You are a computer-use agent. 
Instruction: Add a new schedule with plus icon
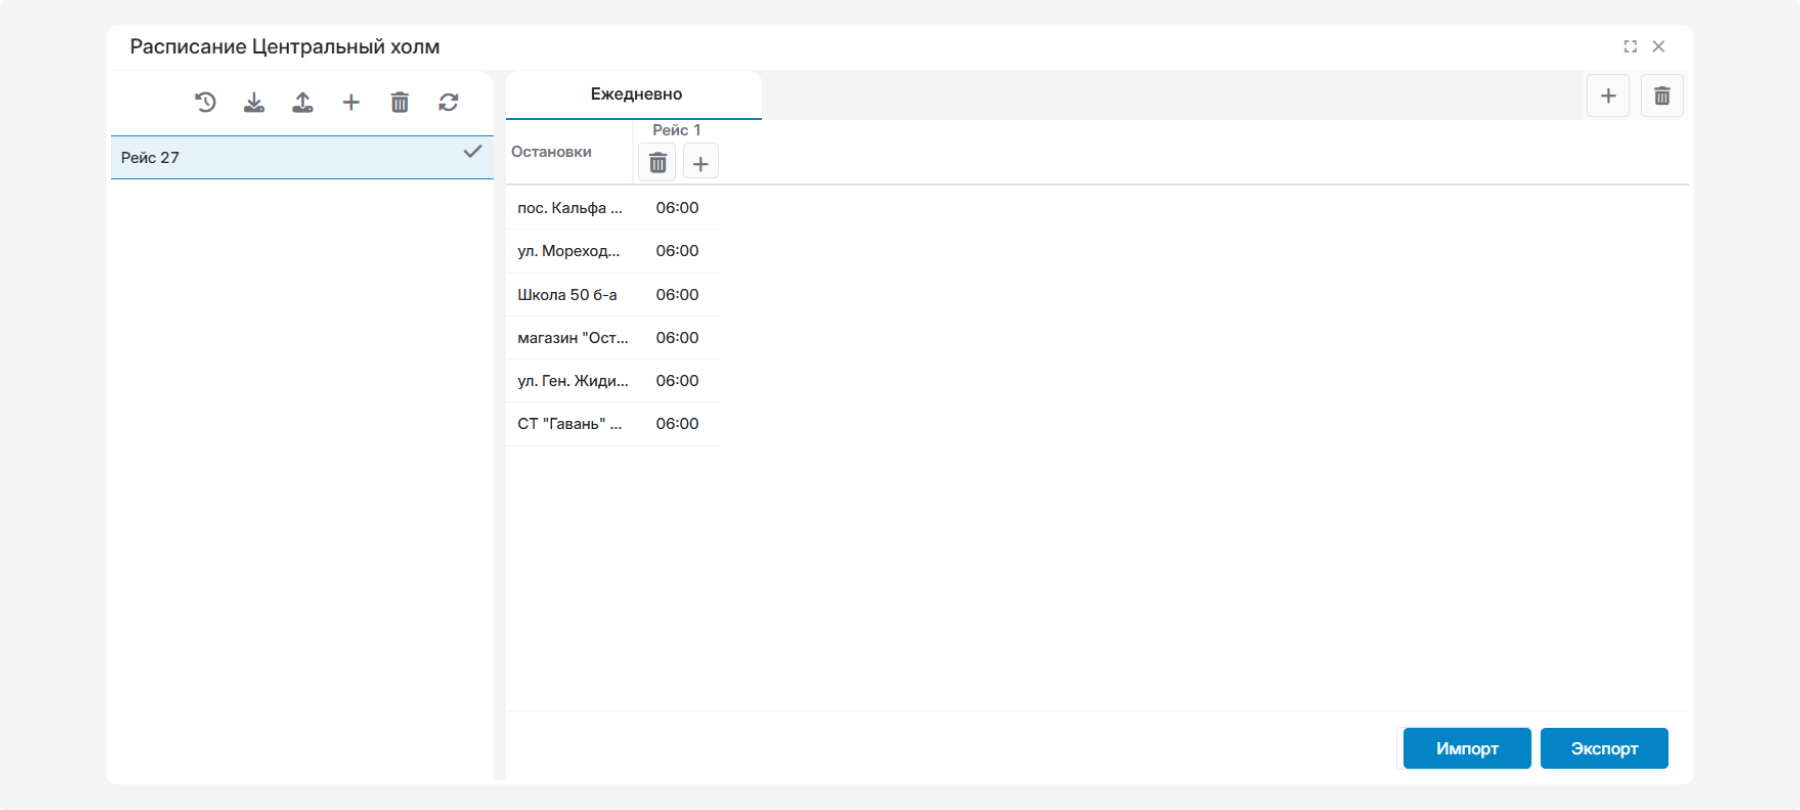point(351,102)
